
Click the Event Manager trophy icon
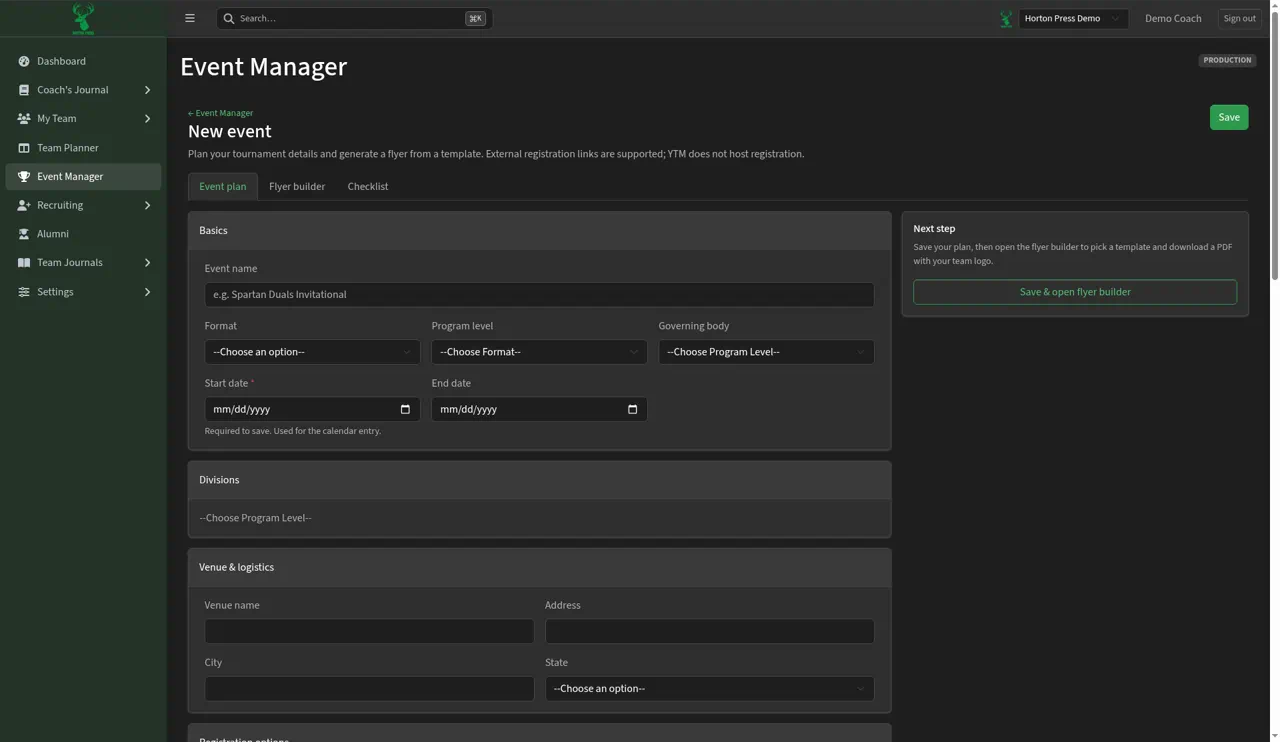pyautogui.click(x=24, y=177)
